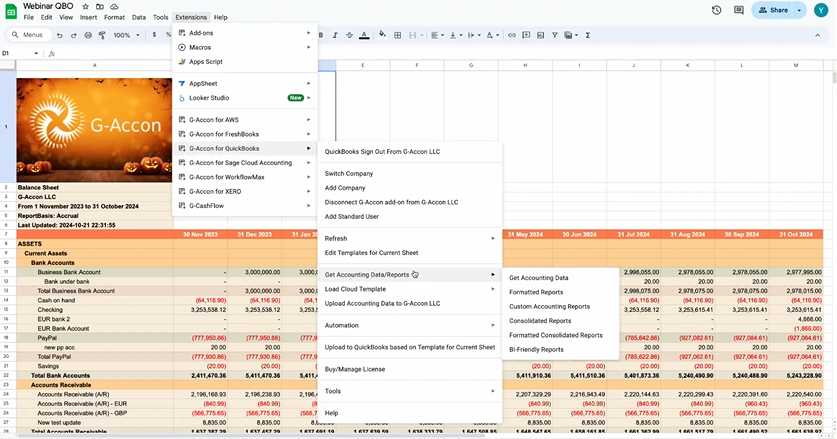The image size is (837, 439).
Task: Open the Macros submenu
Action: pyautogui.click(x=245, y=47)
